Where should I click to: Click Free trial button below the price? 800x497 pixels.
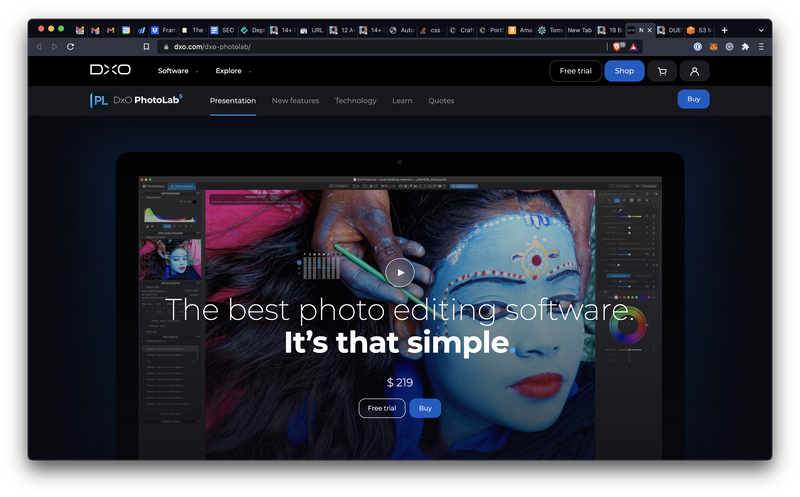click(x=381, y=408)
